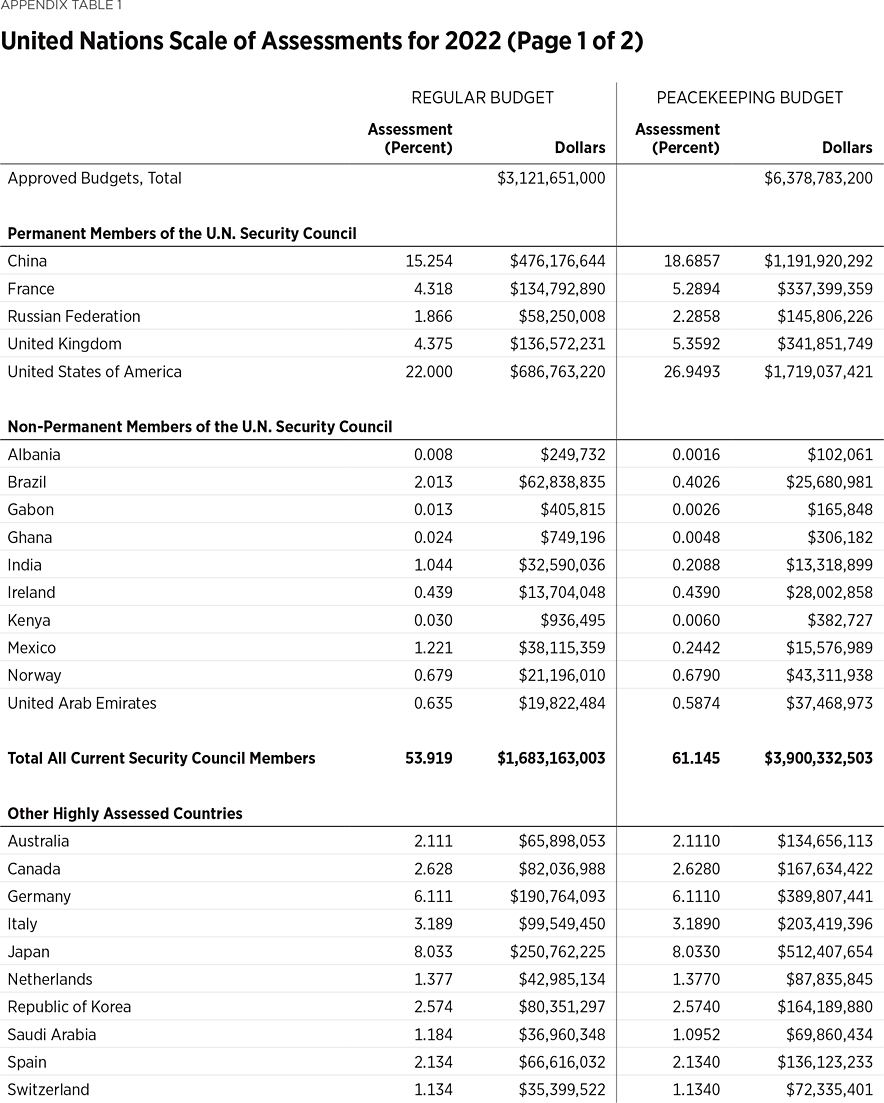Viewport: 884px width, 1103px height.
Task: Click the United Arab Emirates row label
Action: click(x=82, y=703)
